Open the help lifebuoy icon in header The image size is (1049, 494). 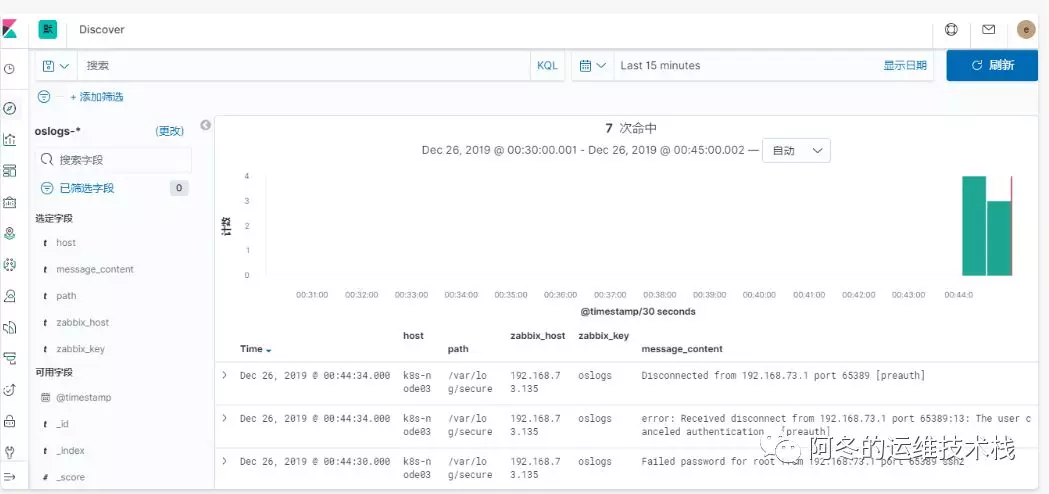[x=951, y=29]
